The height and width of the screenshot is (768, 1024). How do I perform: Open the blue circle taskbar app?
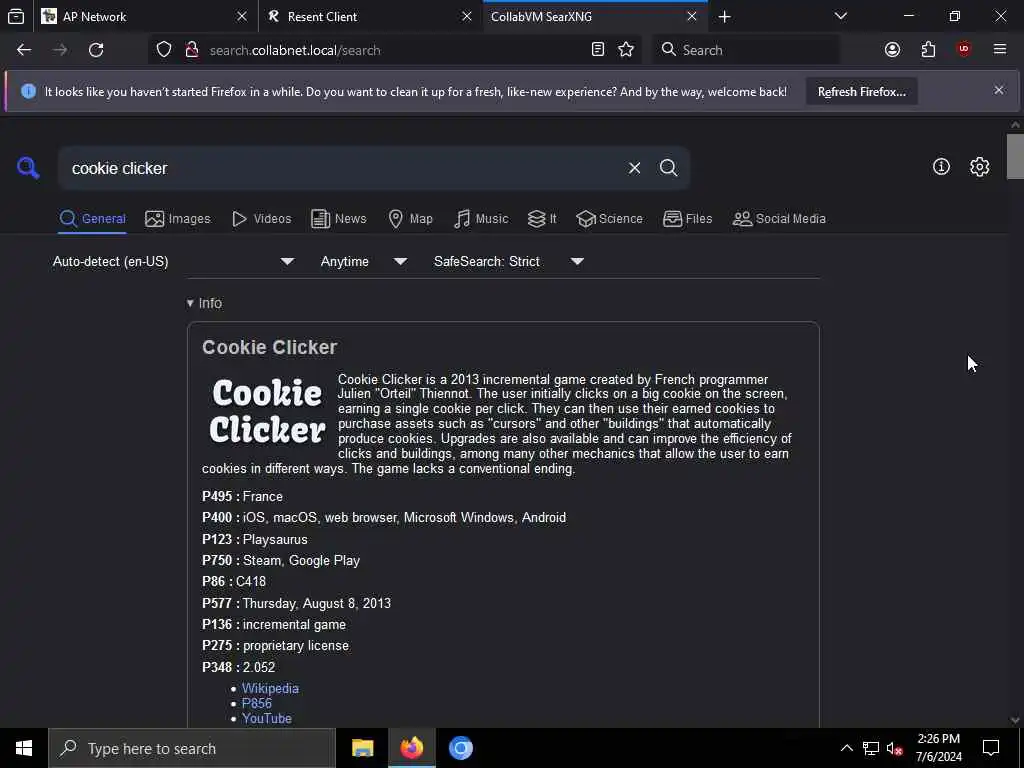point(460,748)
